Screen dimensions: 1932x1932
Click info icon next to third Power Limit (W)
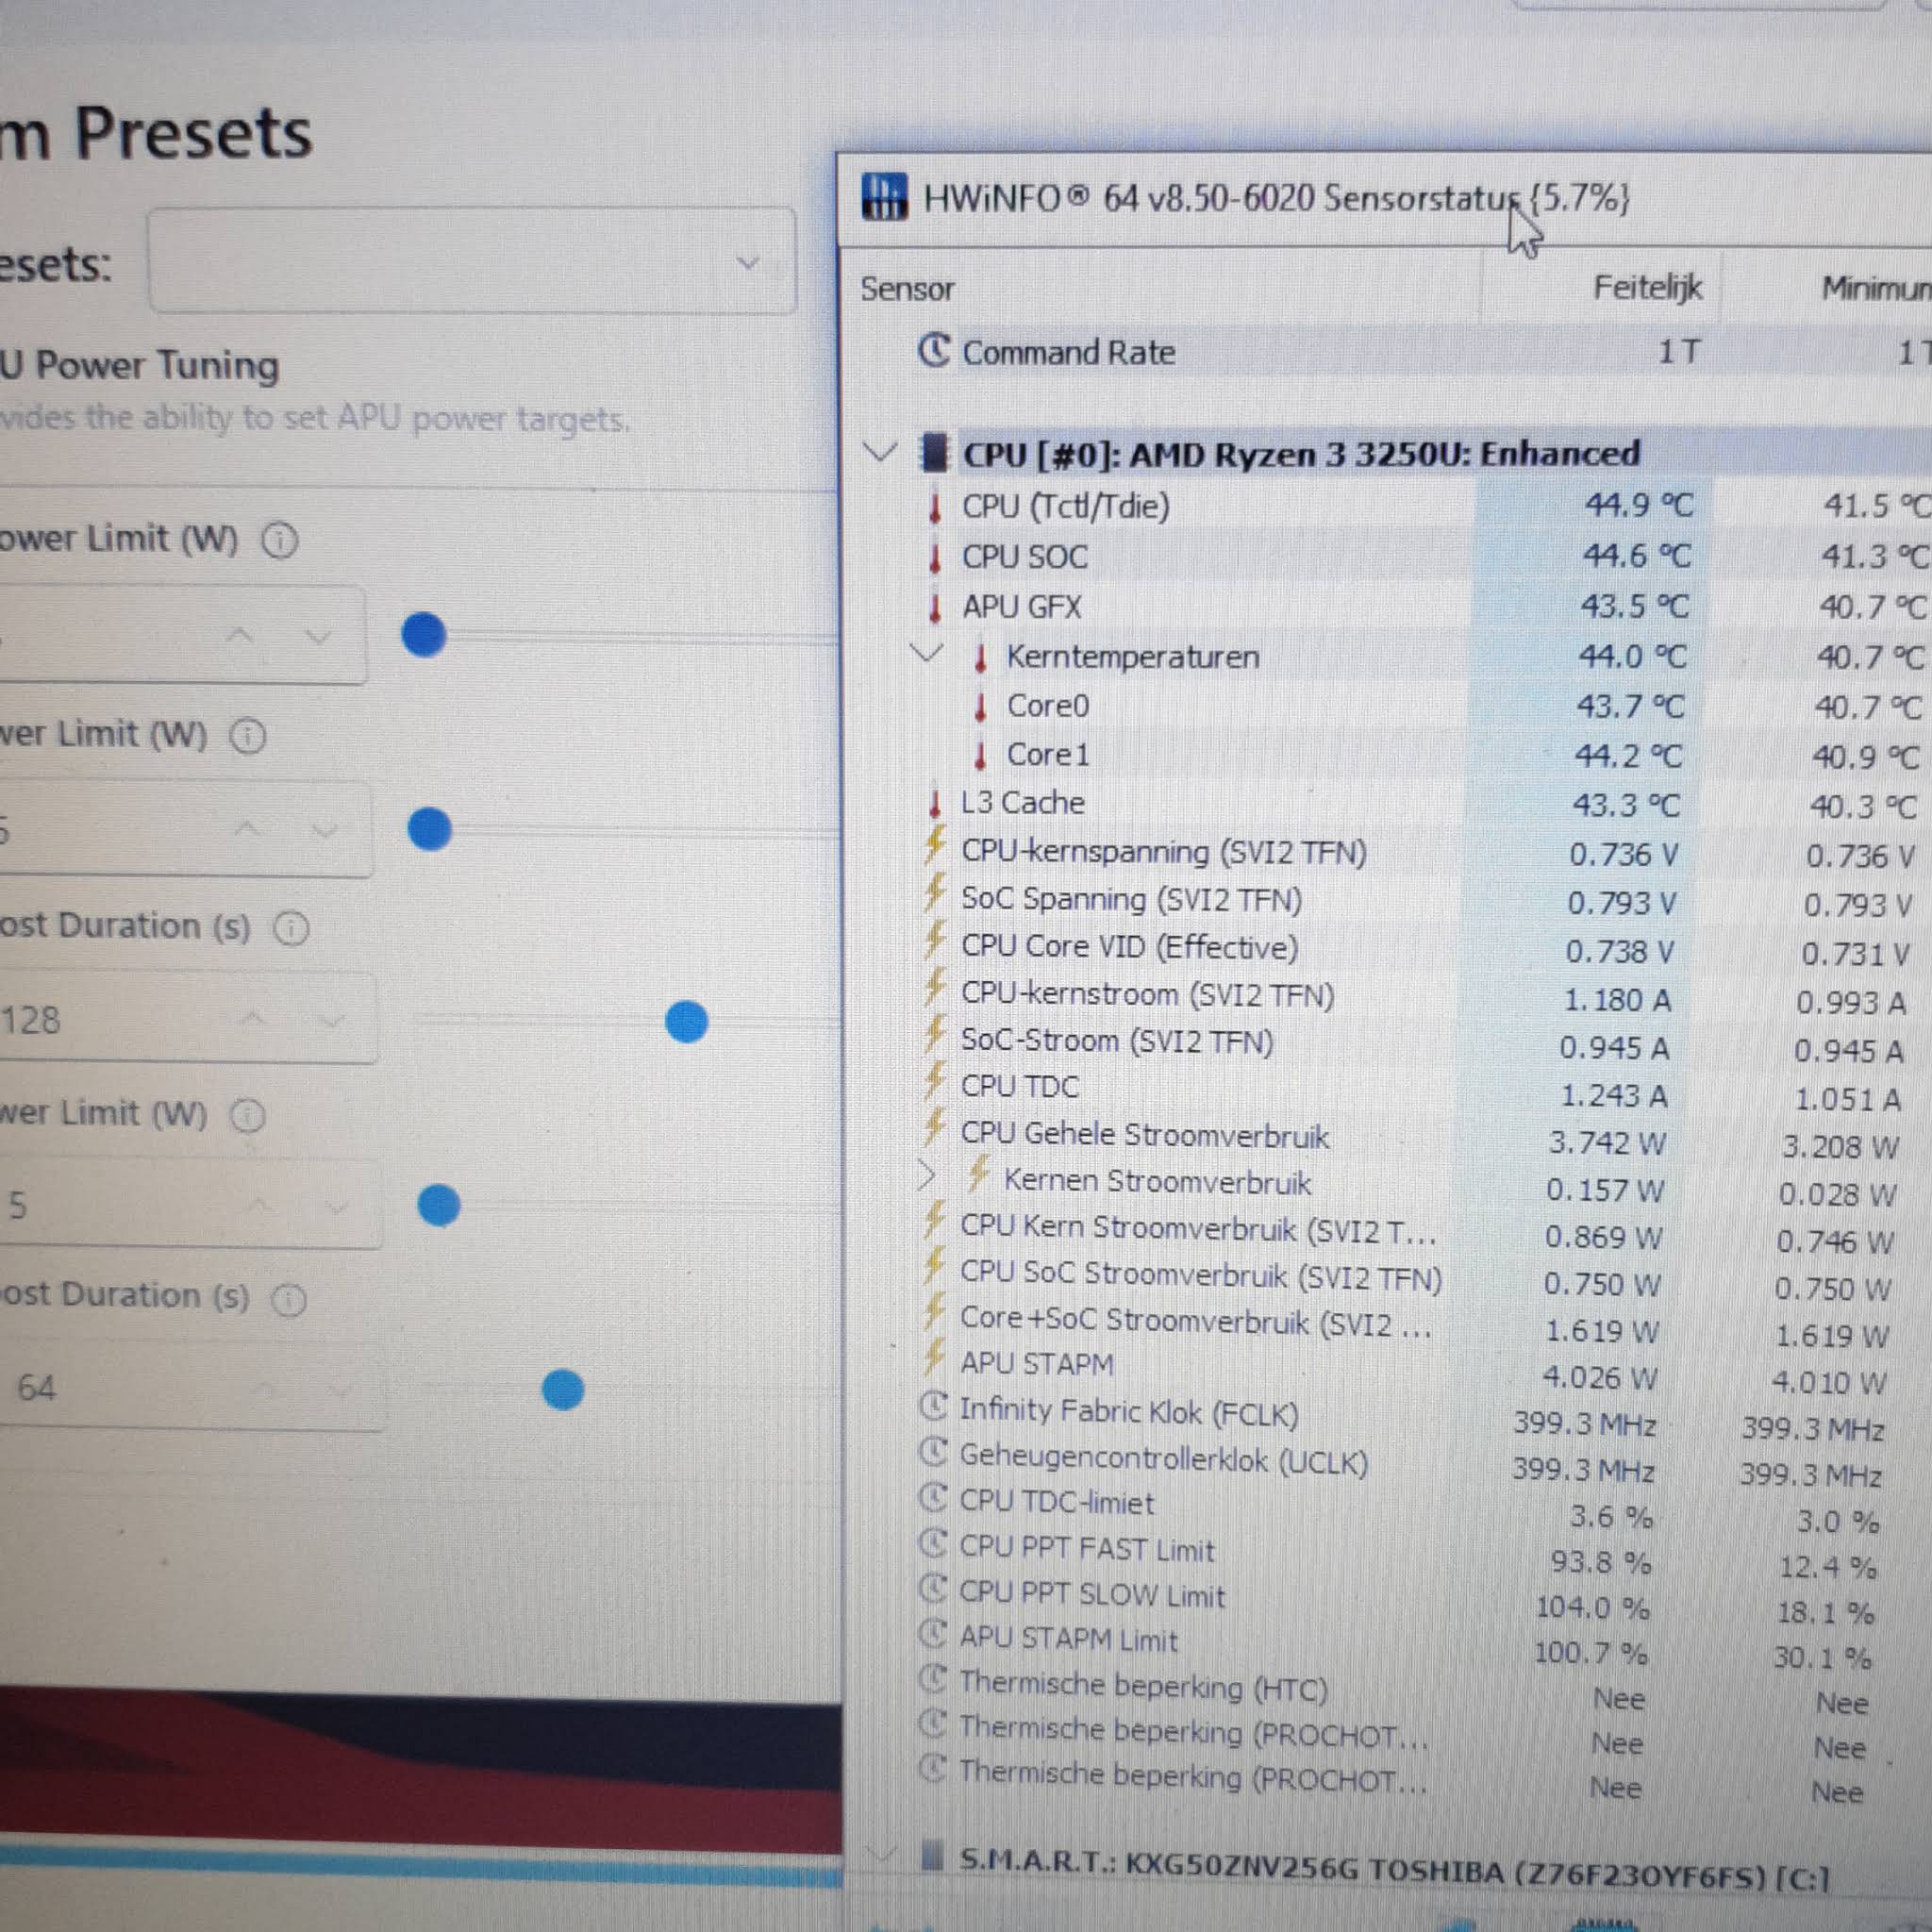click(x=248, y=1115)
